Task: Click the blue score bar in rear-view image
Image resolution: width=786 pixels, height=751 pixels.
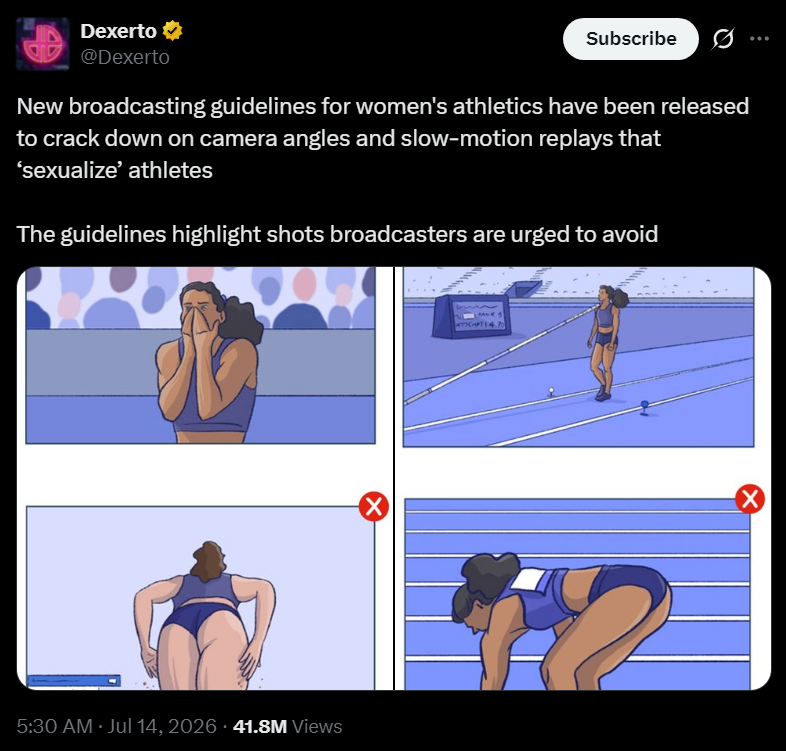Action: tap(74, 680)
